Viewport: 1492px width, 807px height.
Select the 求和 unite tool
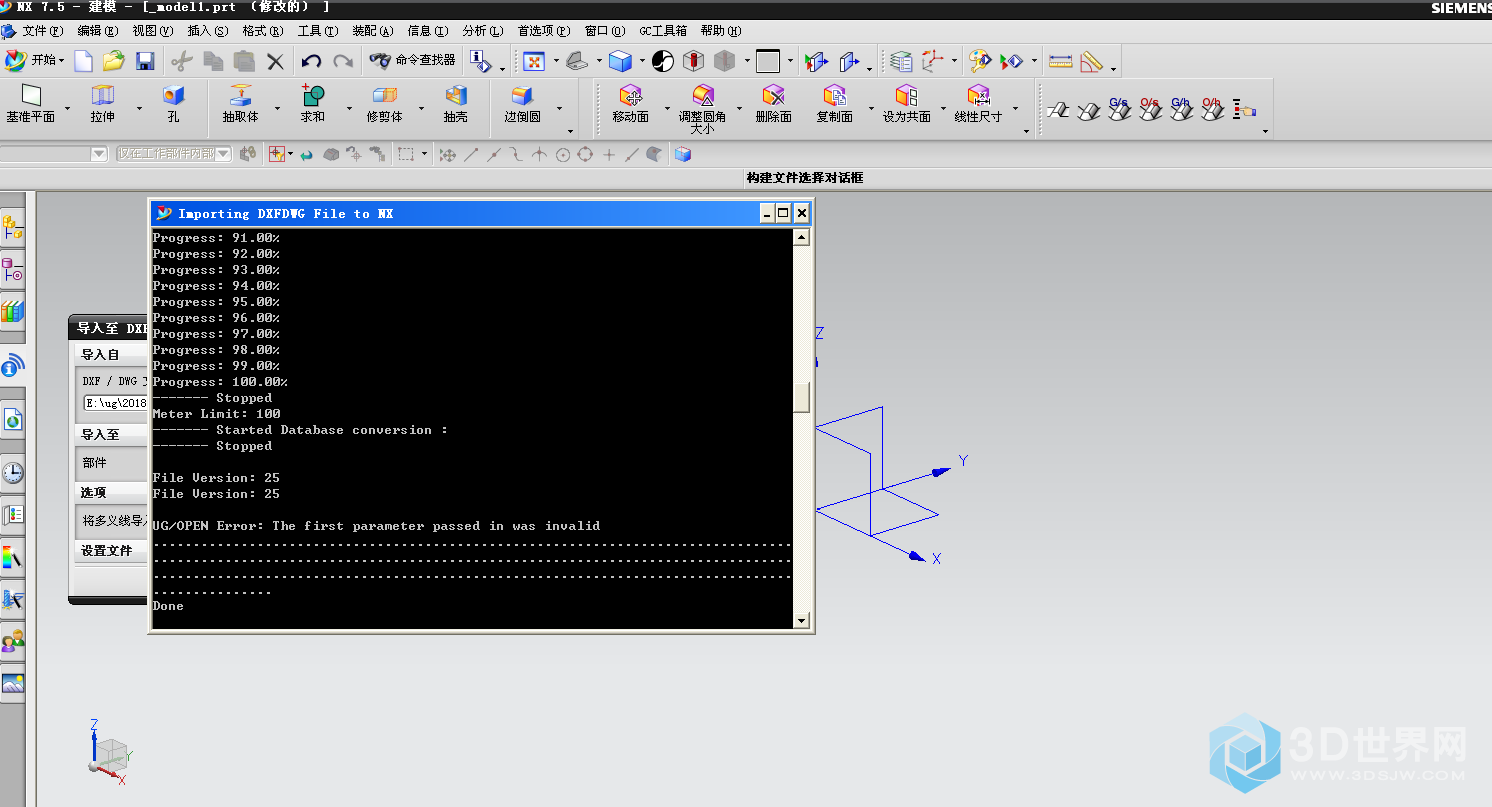(x=313, y=104)
